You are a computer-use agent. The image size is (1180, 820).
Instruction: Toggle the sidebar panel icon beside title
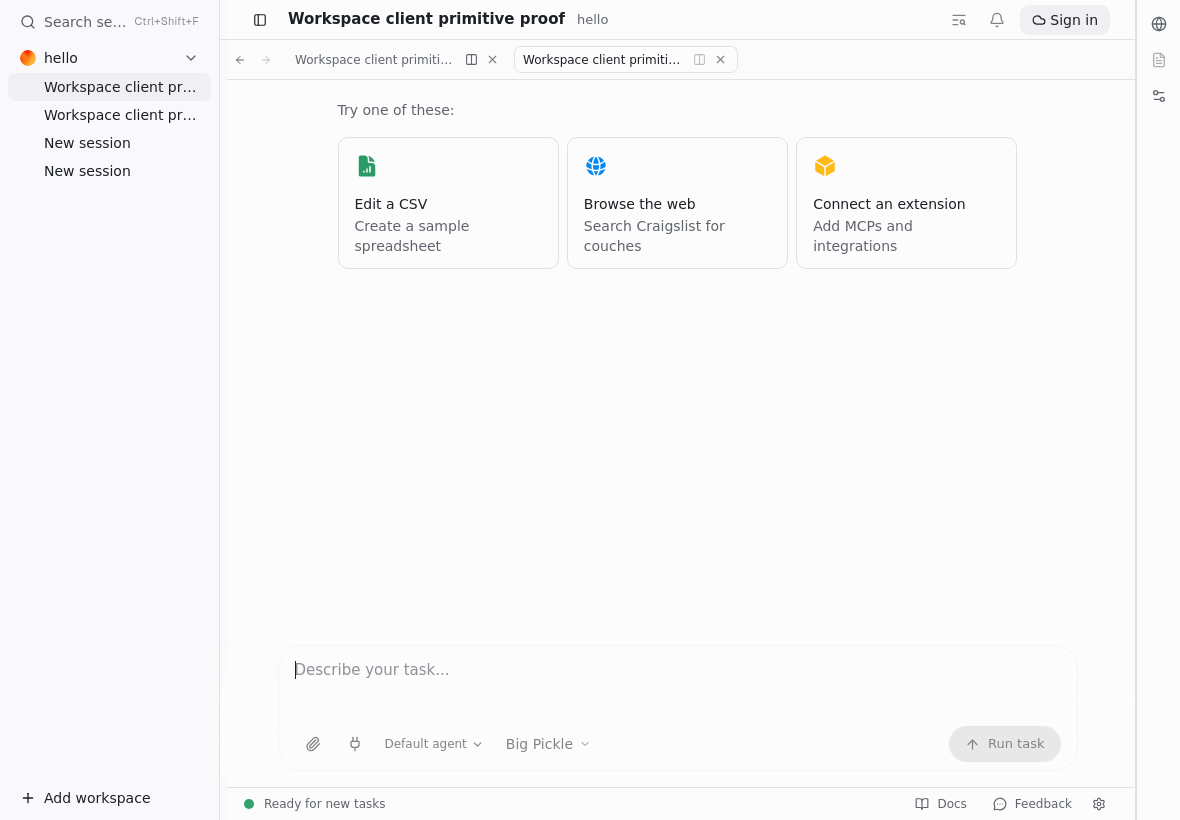260,20
